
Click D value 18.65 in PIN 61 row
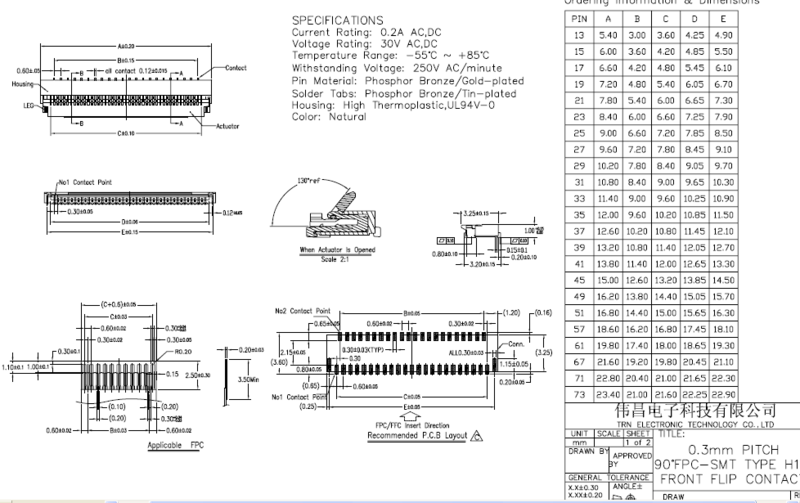694,345
